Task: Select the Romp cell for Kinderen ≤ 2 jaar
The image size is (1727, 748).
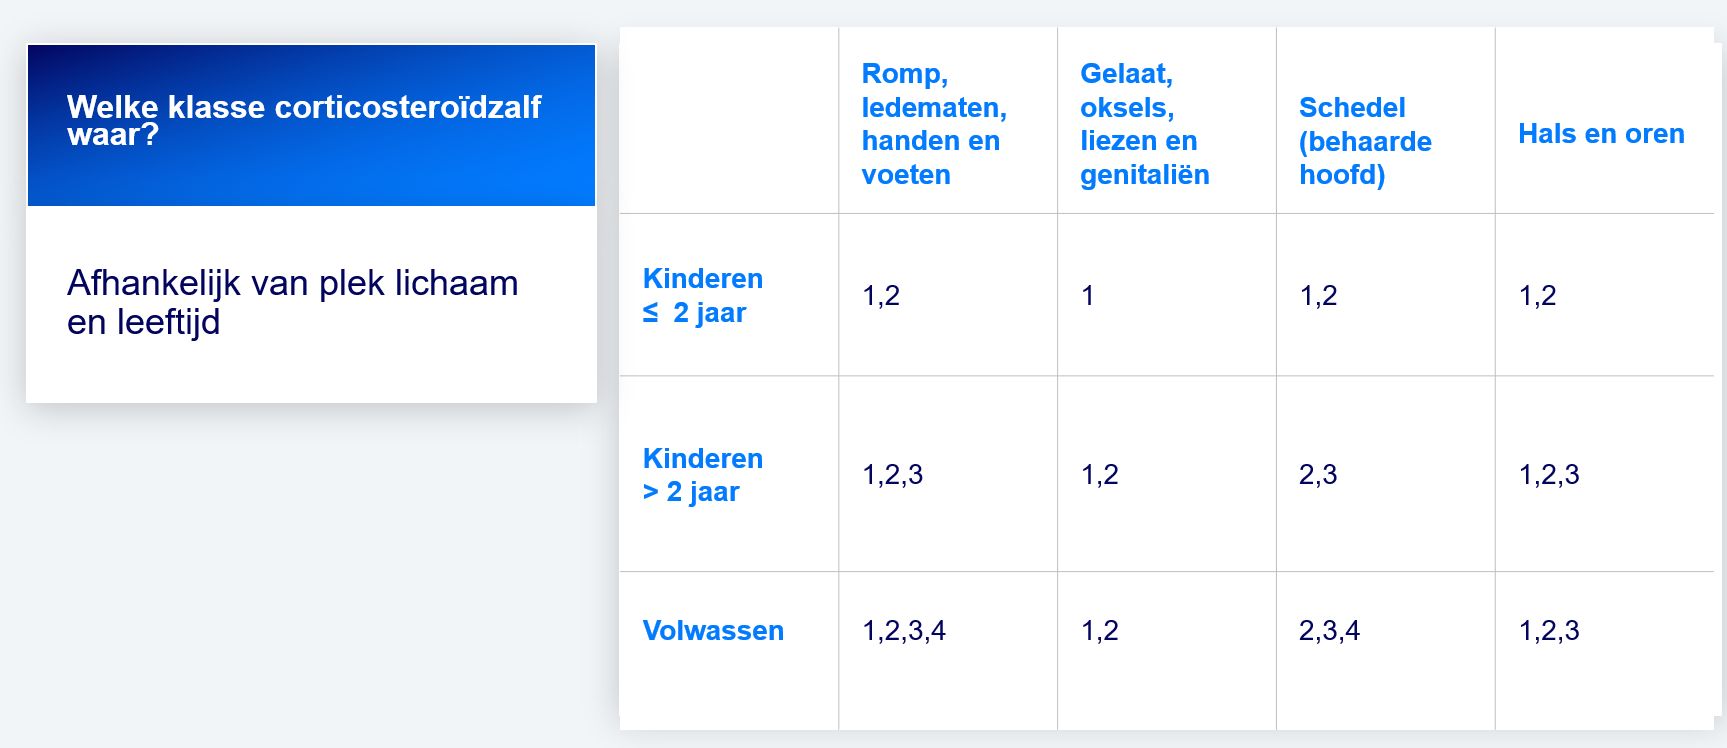Action: 881,296
